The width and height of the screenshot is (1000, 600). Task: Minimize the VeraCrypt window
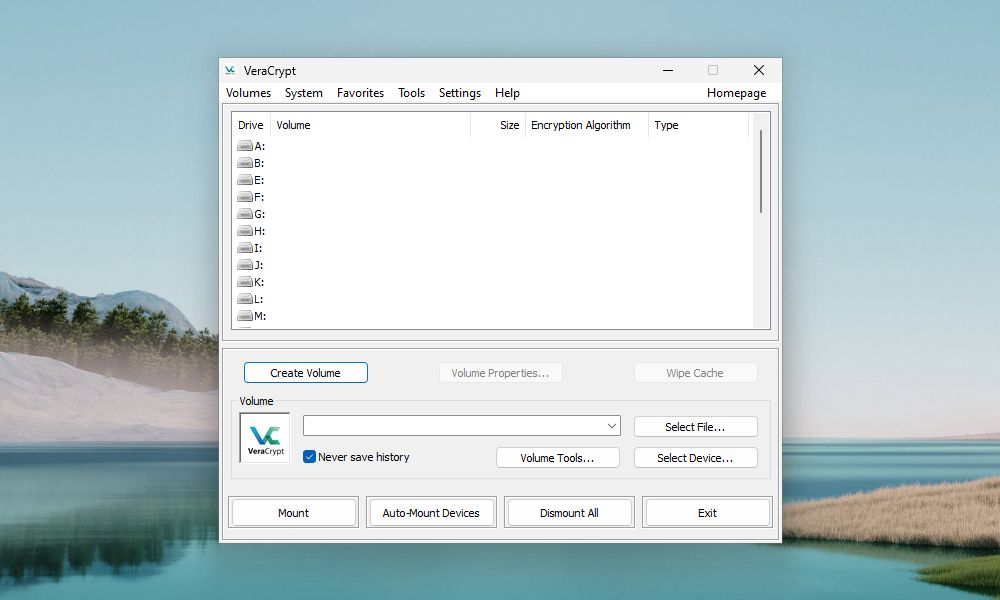(668, 70)
